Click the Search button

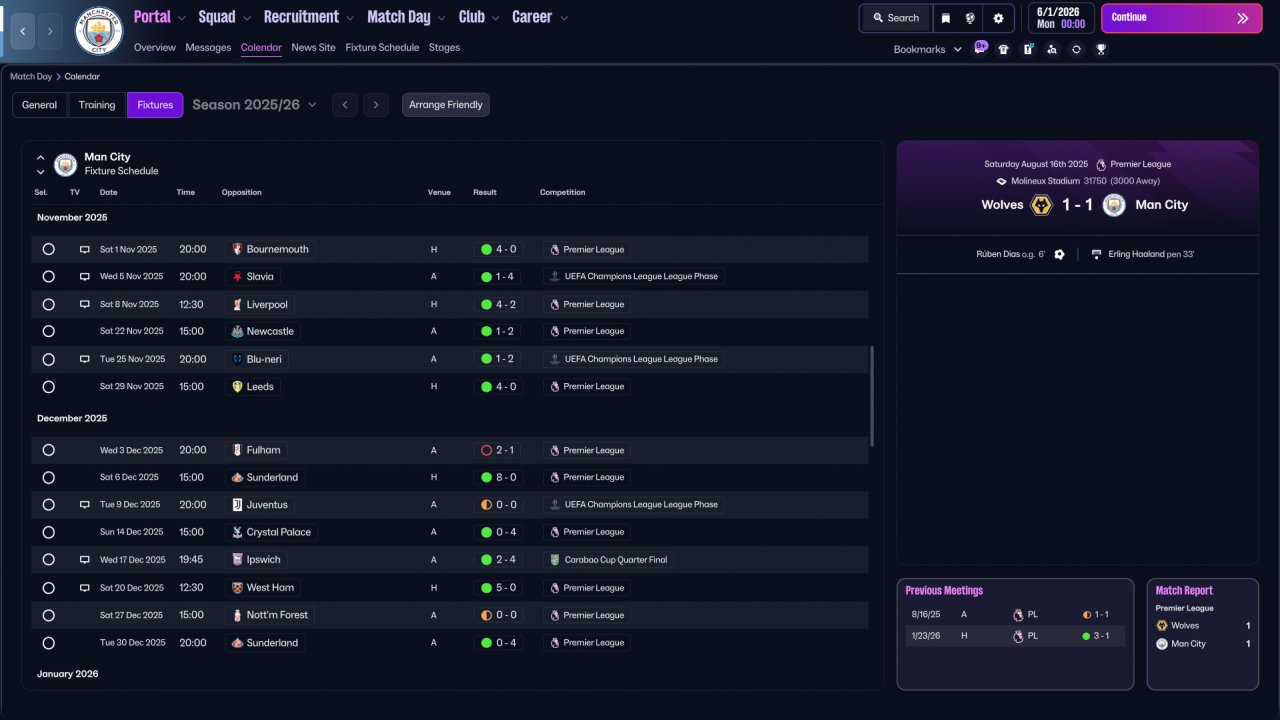click(896, 18)
